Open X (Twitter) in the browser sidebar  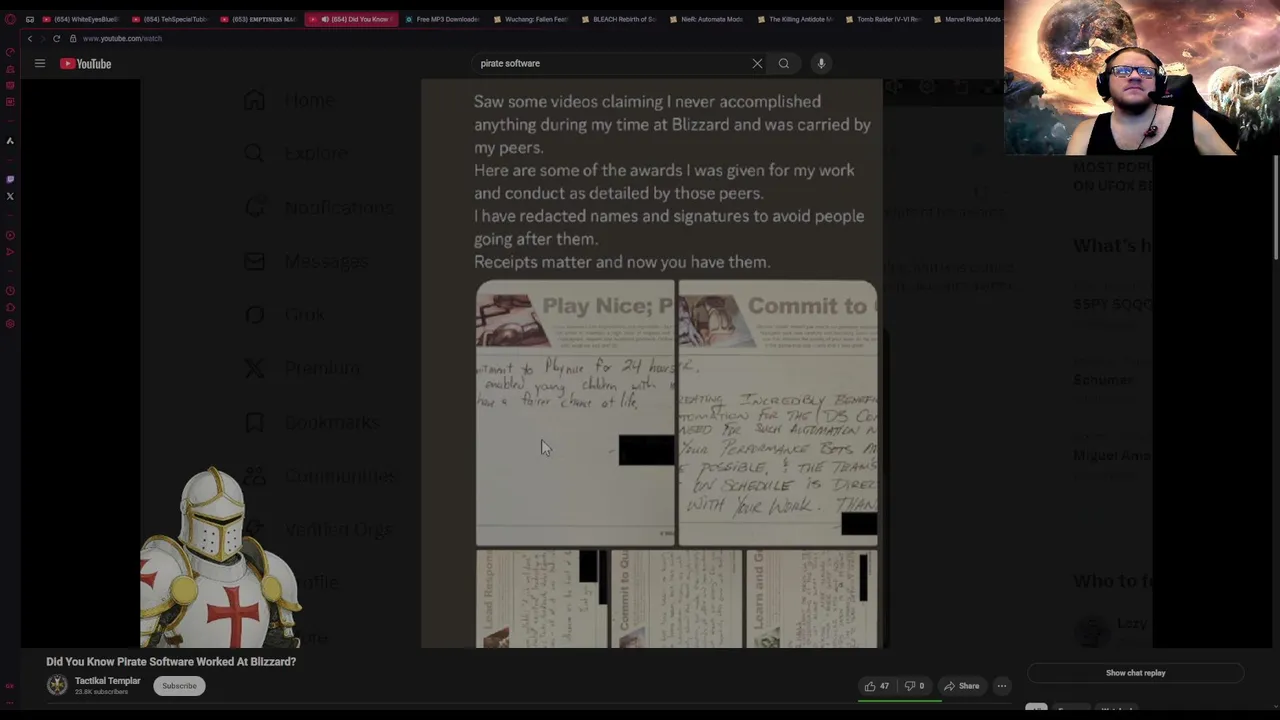click(10, 196)
